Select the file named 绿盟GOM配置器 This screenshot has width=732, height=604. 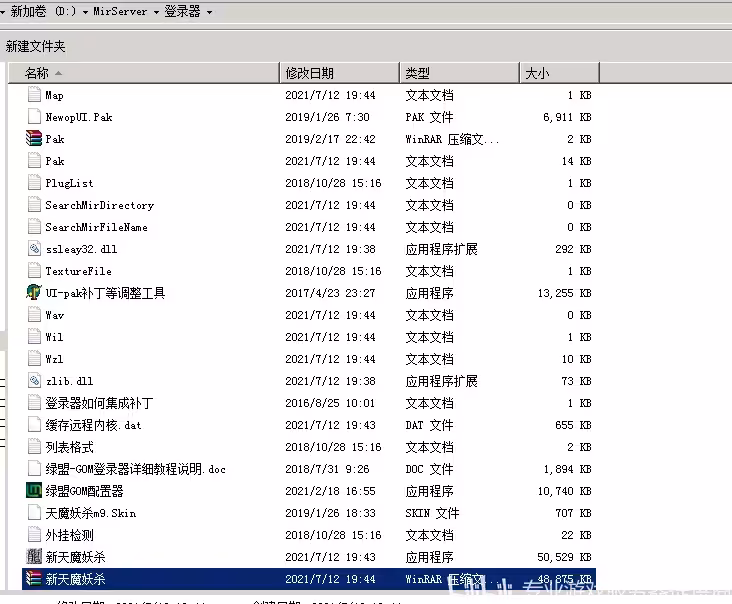pos(84,491)
